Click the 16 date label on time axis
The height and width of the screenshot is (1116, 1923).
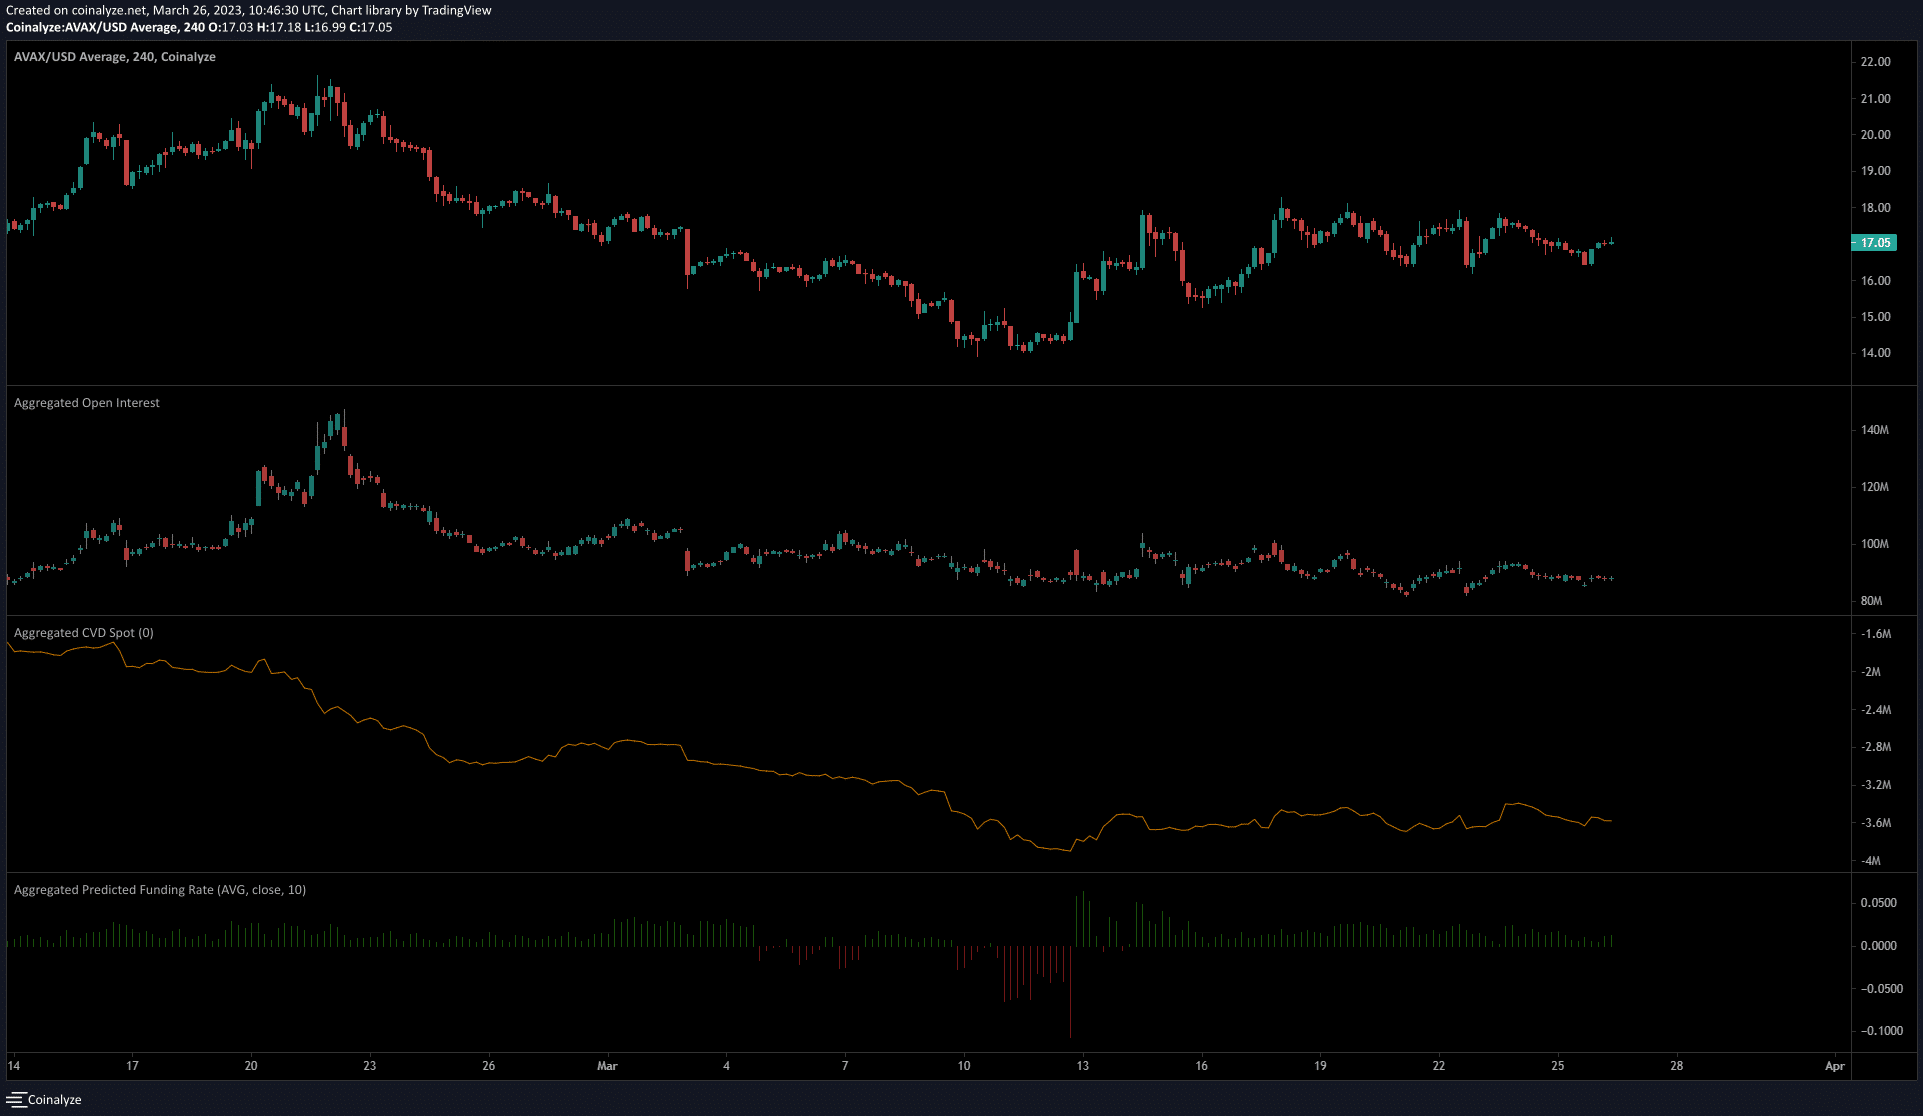1201,1066
